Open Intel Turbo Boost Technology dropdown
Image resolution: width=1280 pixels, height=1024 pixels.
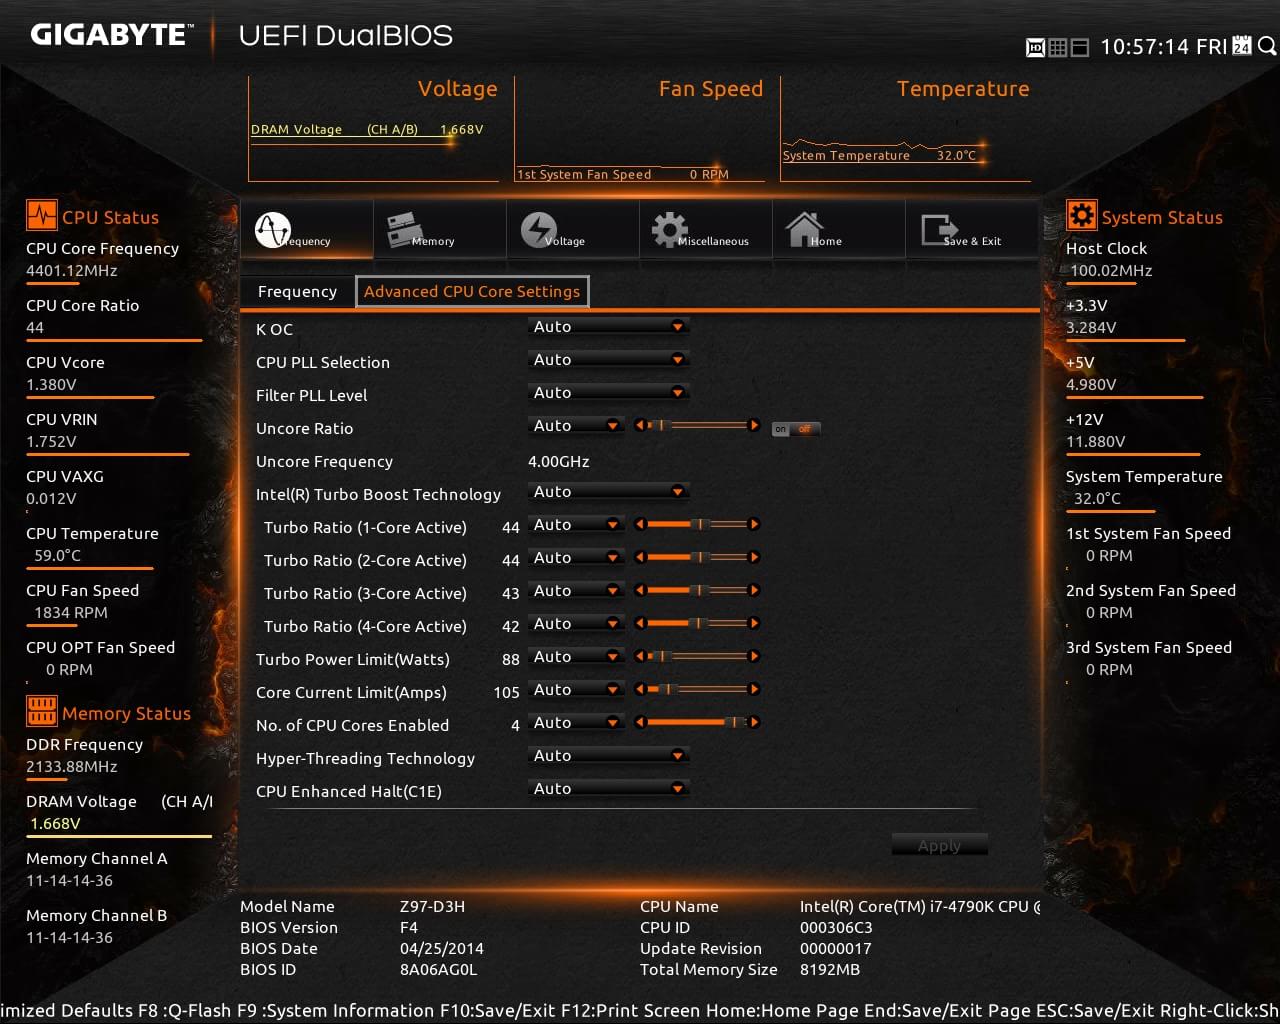pos(609,492)
